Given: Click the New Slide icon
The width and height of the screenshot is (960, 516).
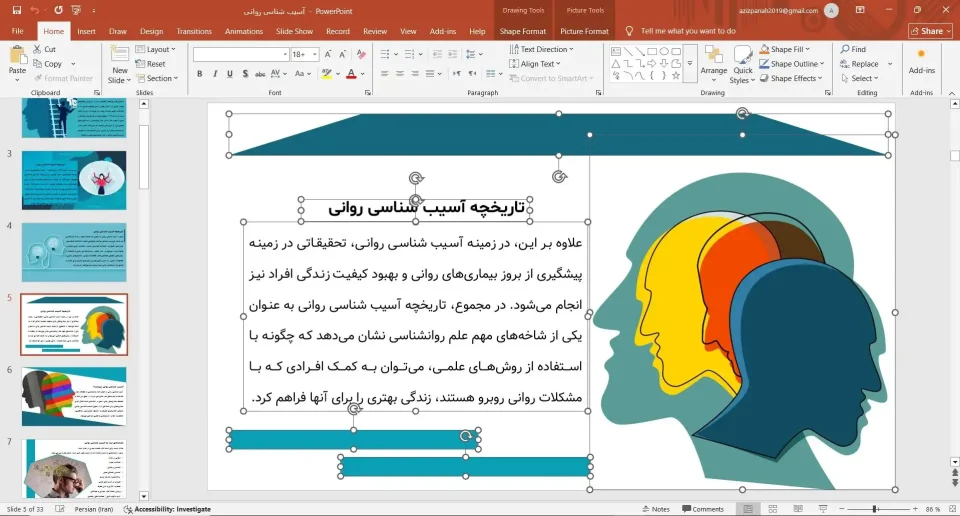Looking at the screenshot, I should pos(119,55).
